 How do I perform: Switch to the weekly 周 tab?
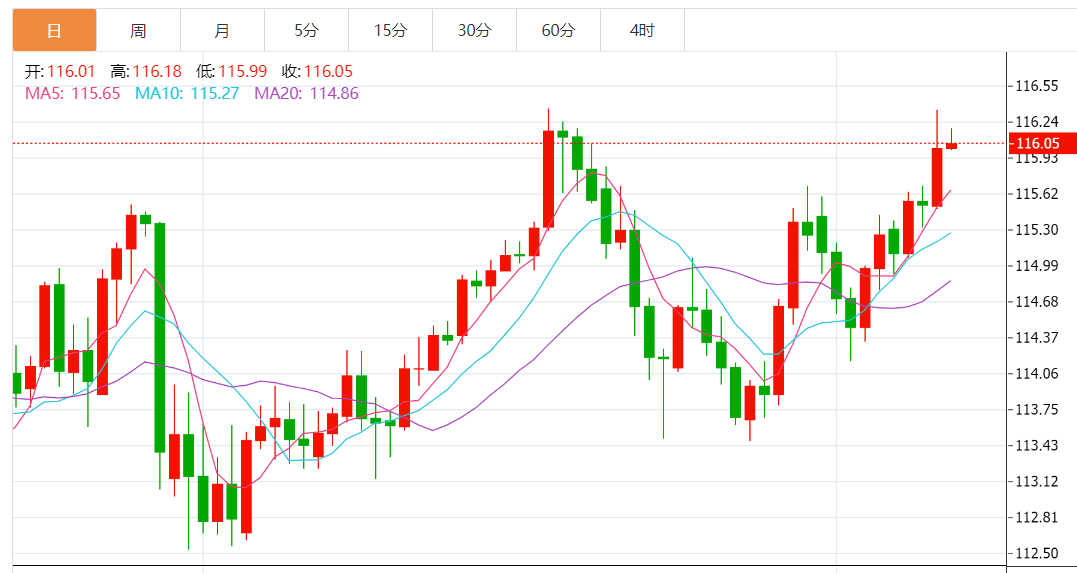coord(138,30)
